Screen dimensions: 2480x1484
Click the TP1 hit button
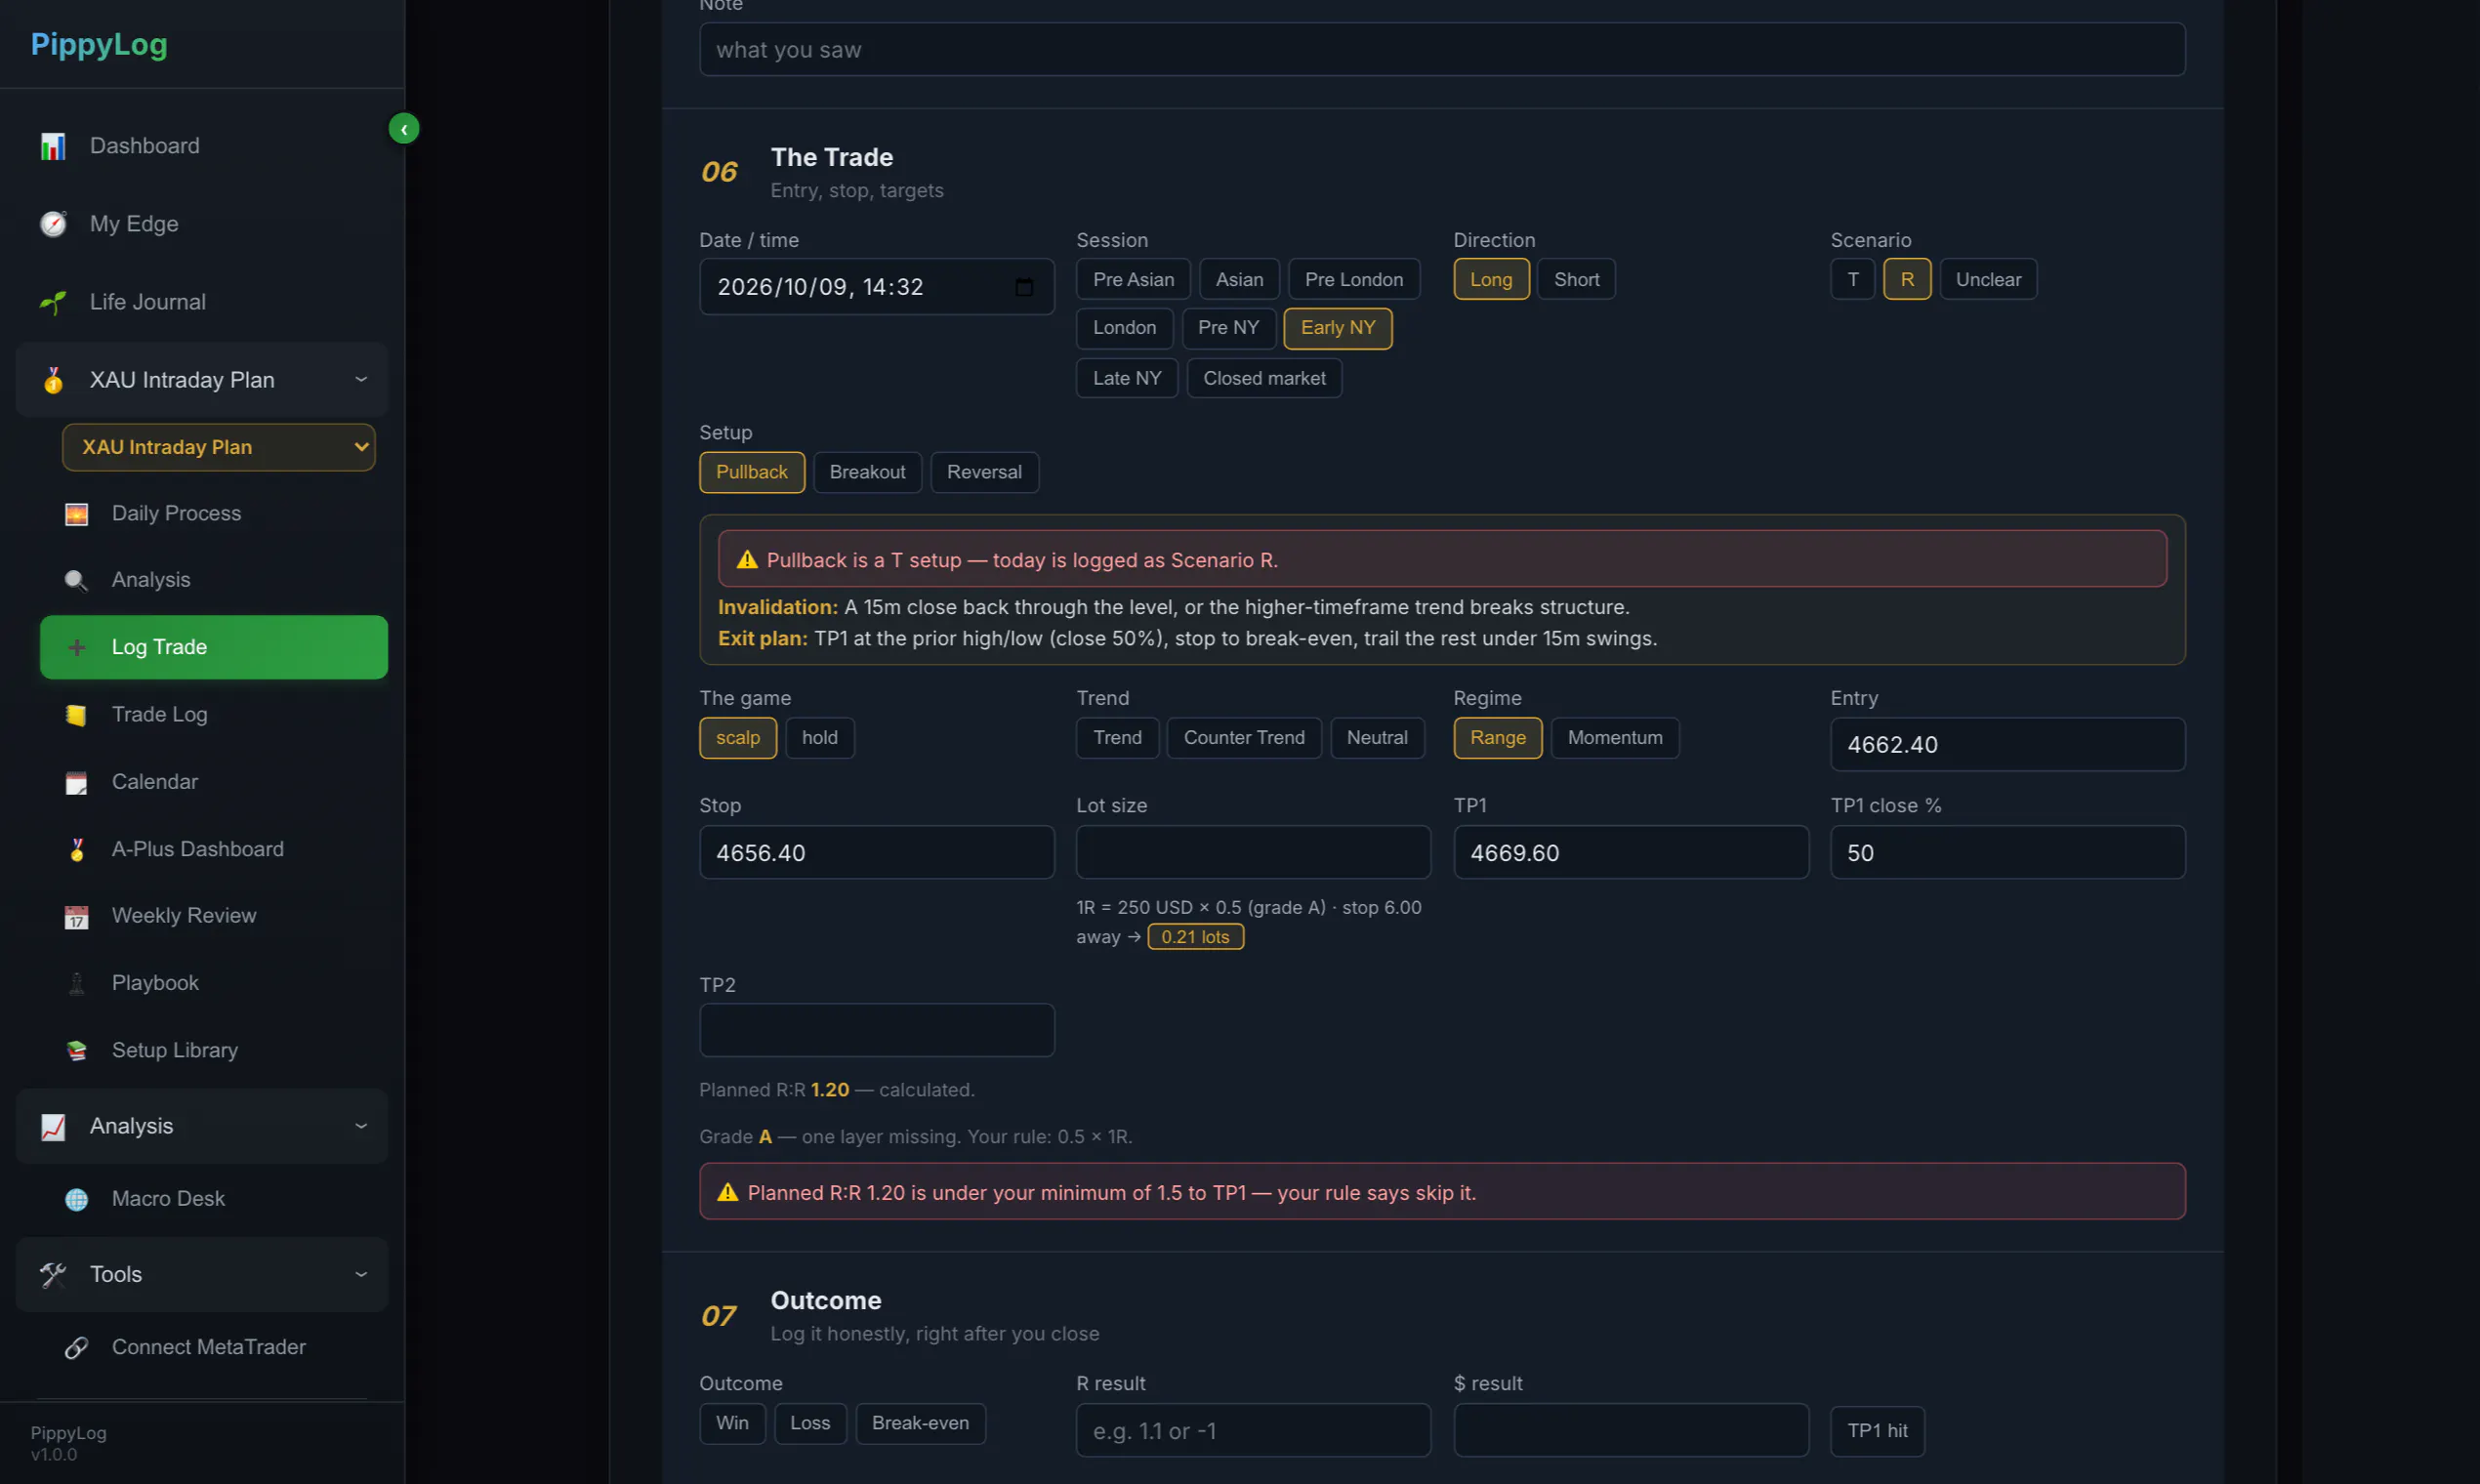point(1877,1431)
